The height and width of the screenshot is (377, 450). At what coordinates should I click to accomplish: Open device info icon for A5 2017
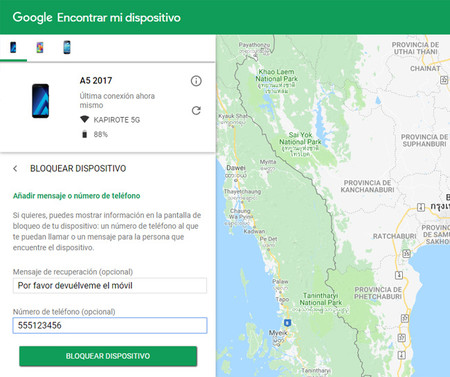click(196, 81)
